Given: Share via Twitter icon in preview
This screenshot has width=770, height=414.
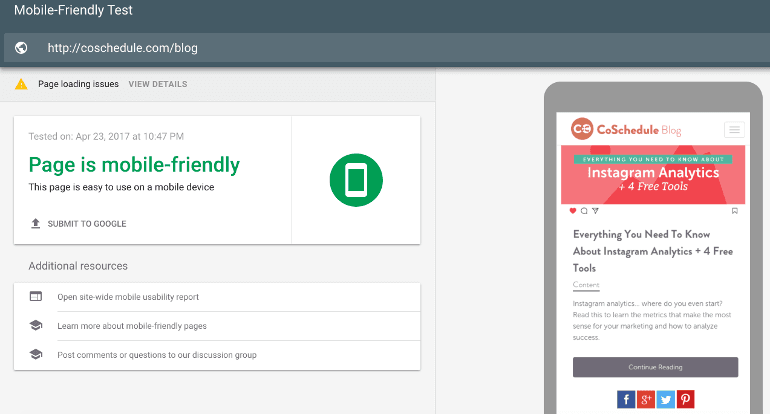Looking at the screenshot, I should click(x=666, y=399).
